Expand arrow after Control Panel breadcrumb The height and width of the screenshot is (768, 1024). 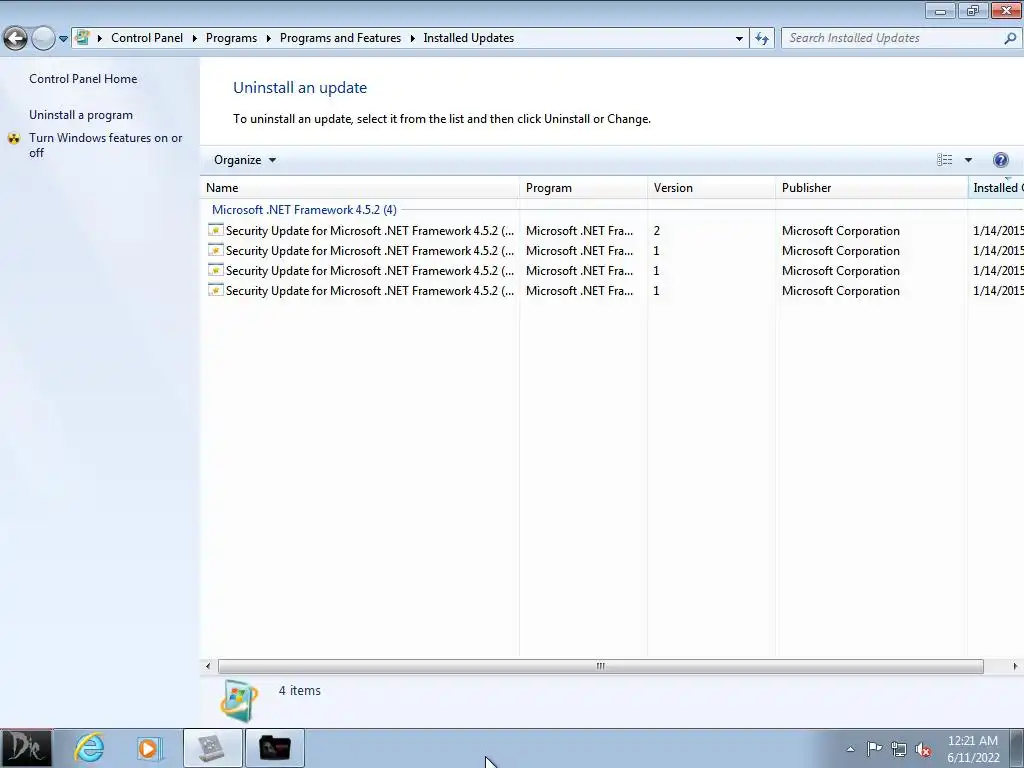195,39
